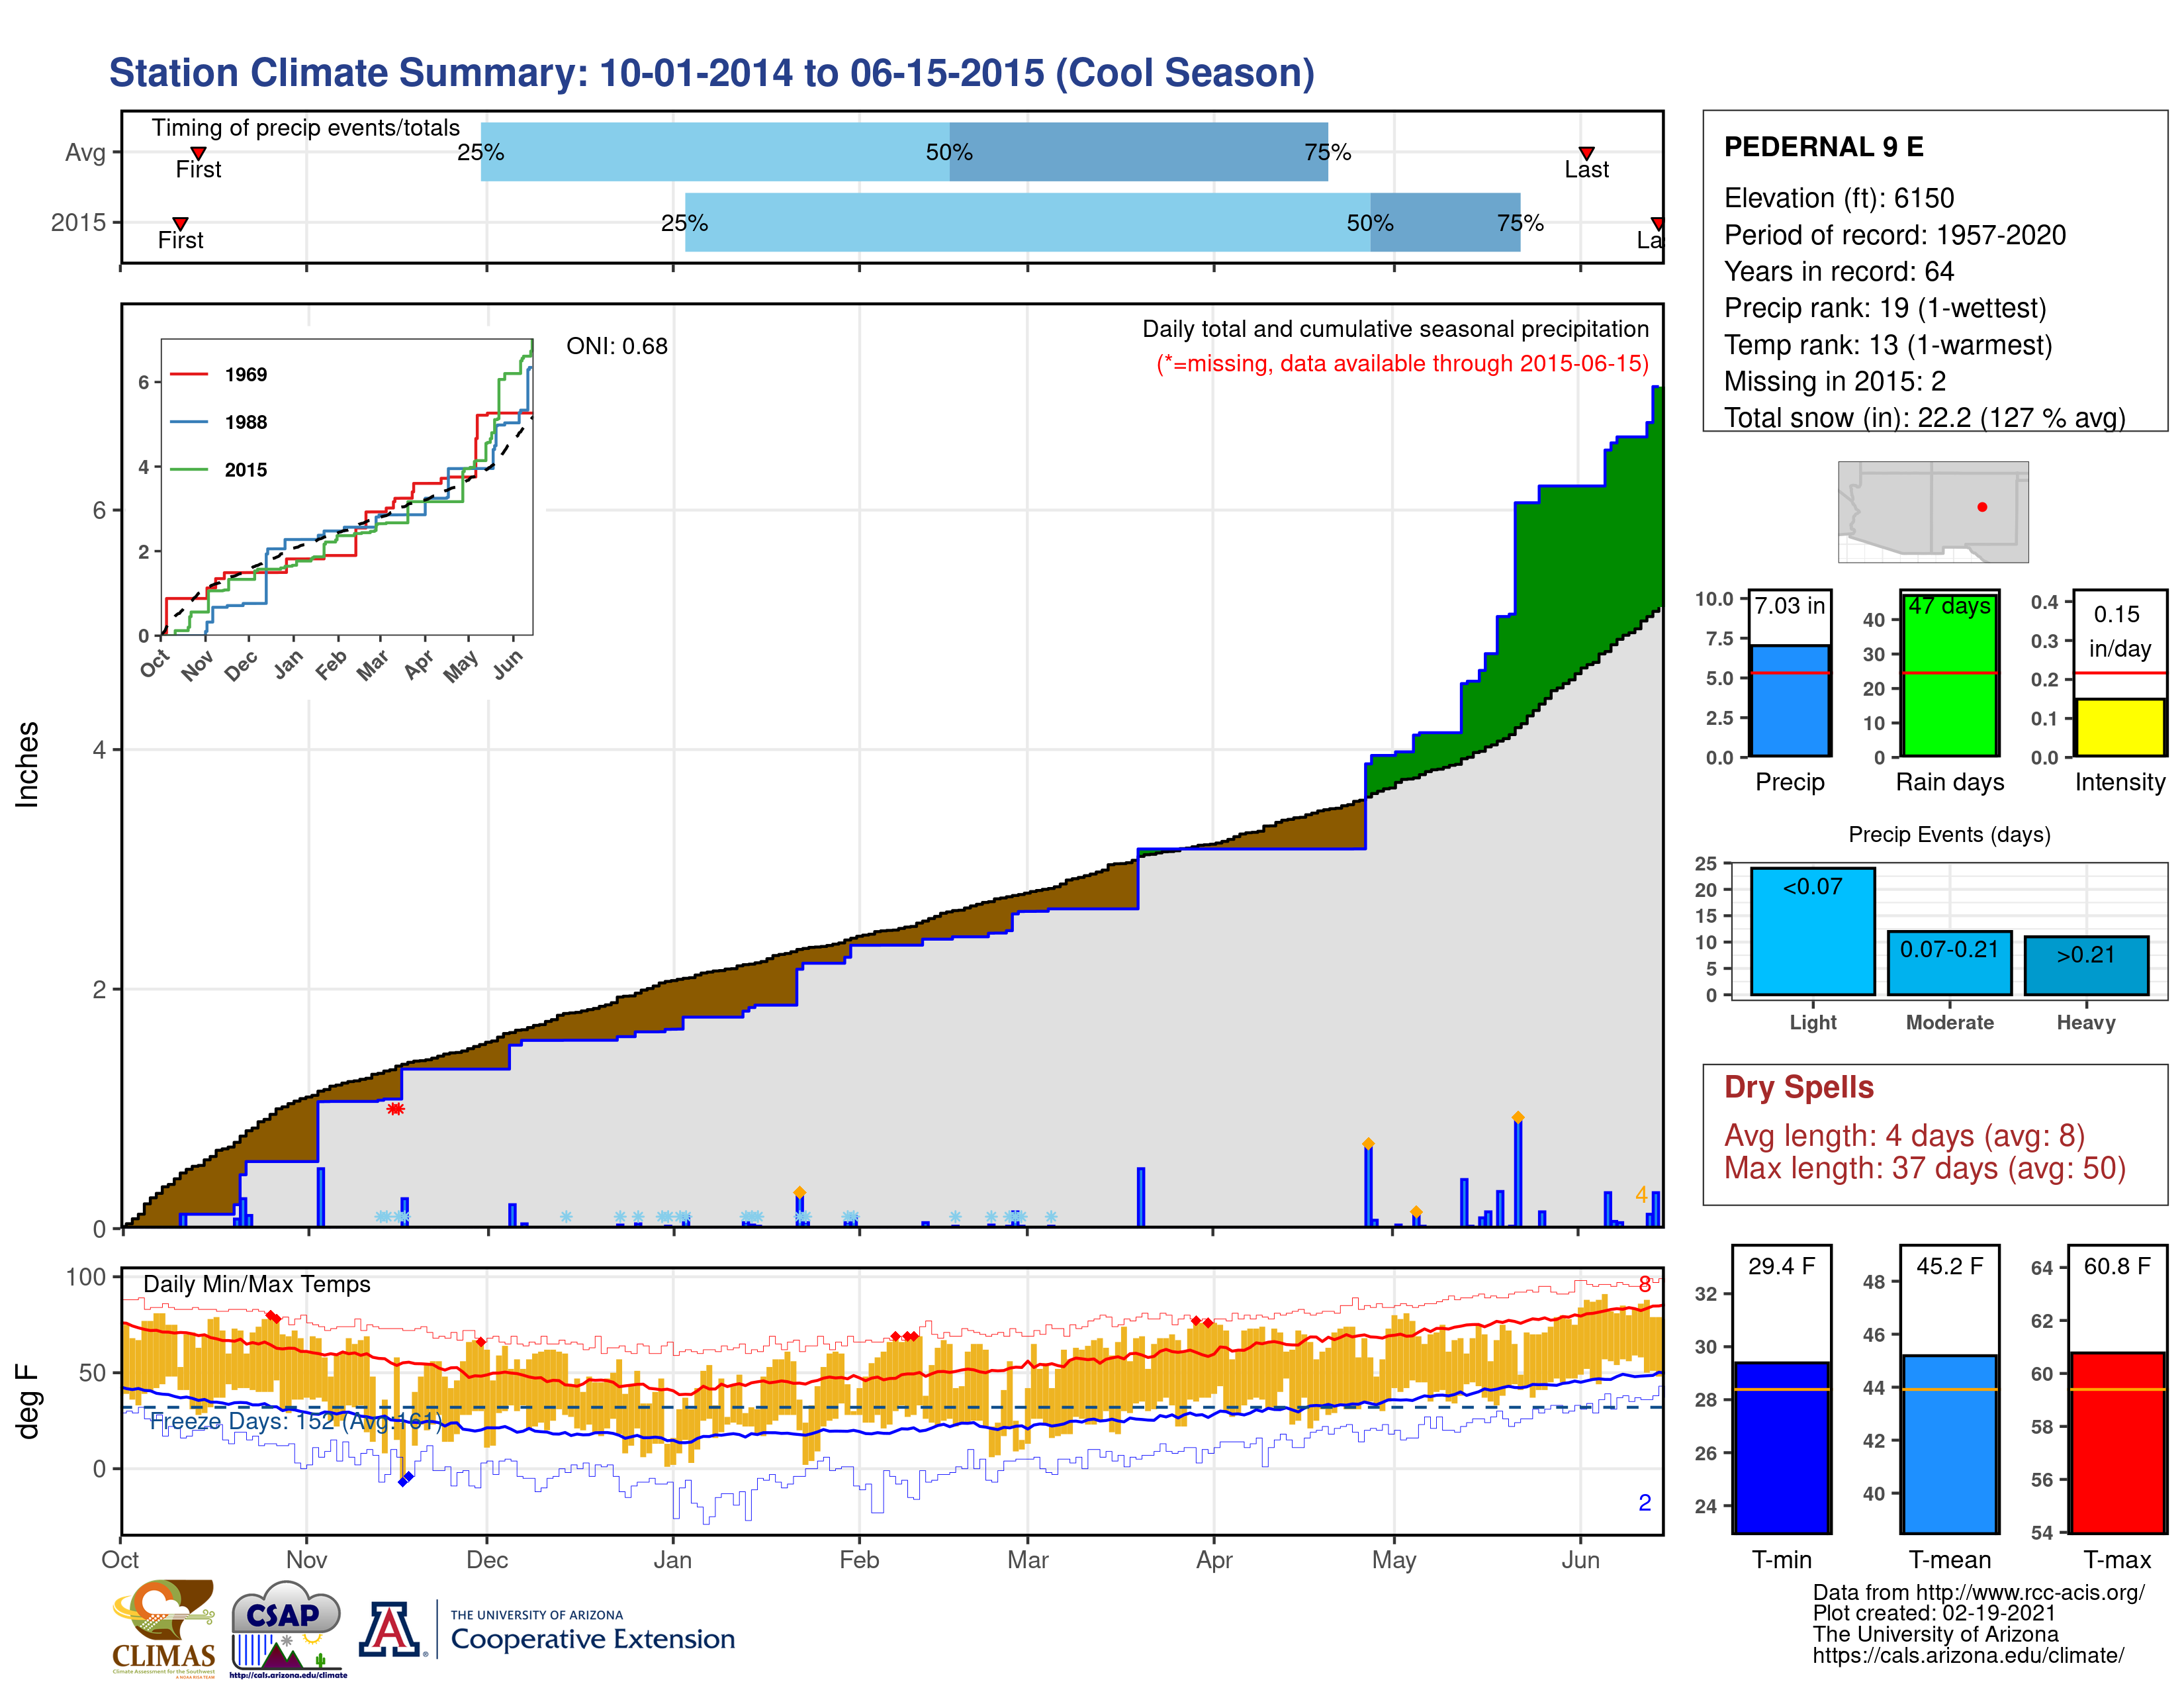Click the Elevation (ft): 6150 line

pyautogui.click(x=1839, y=198)
